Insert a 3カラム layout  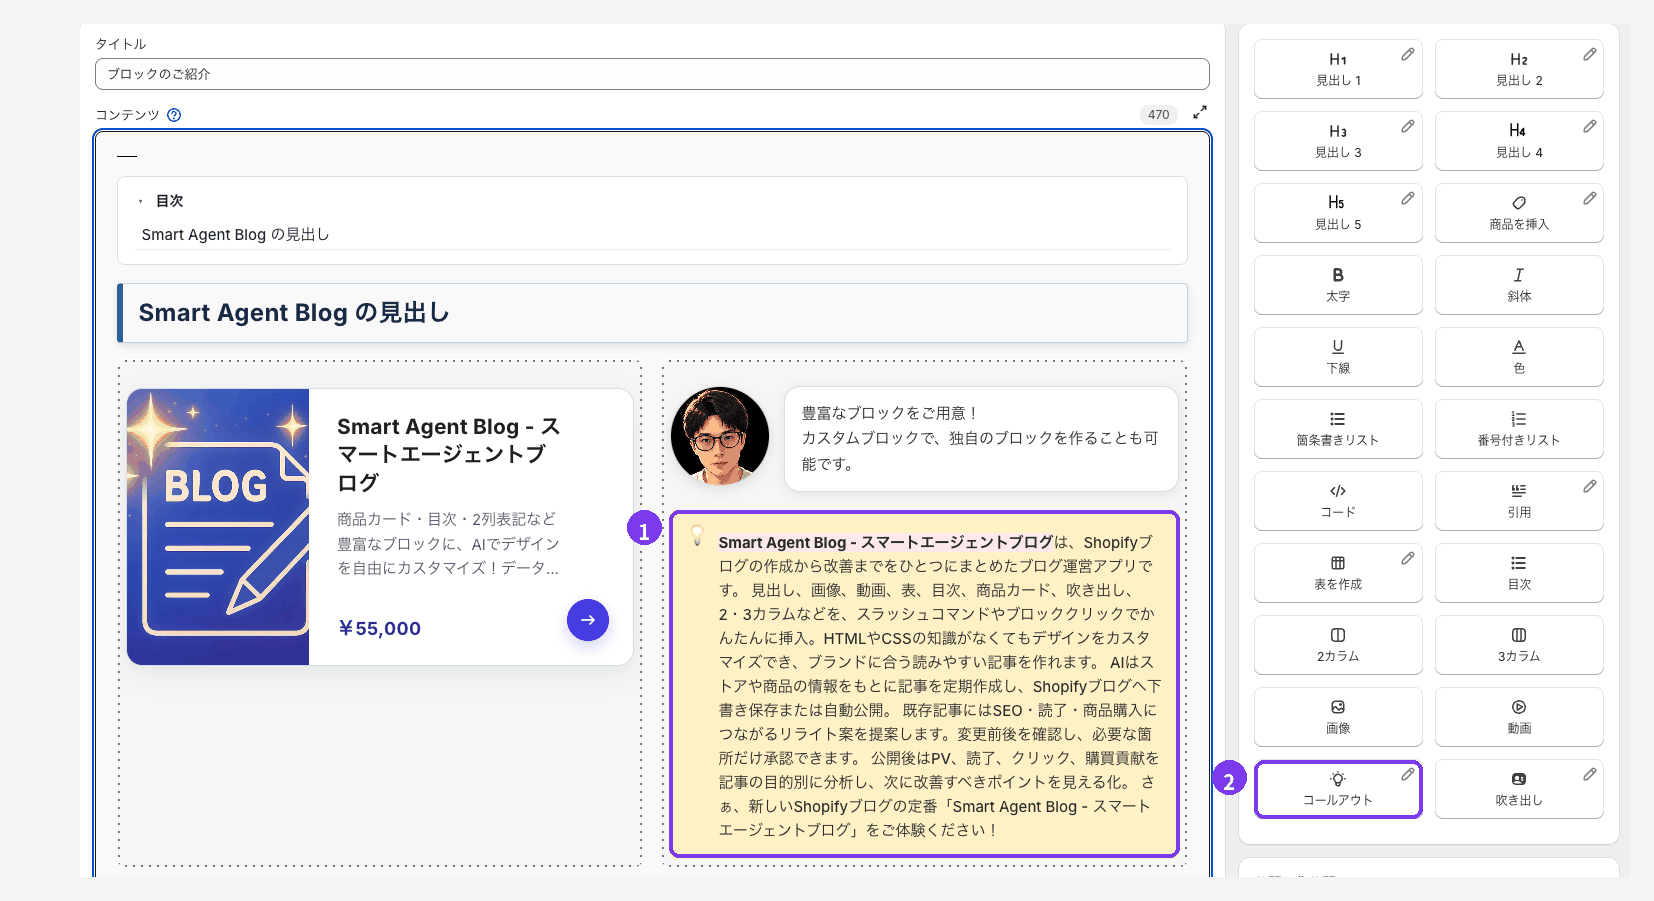tap(1519, 645)
